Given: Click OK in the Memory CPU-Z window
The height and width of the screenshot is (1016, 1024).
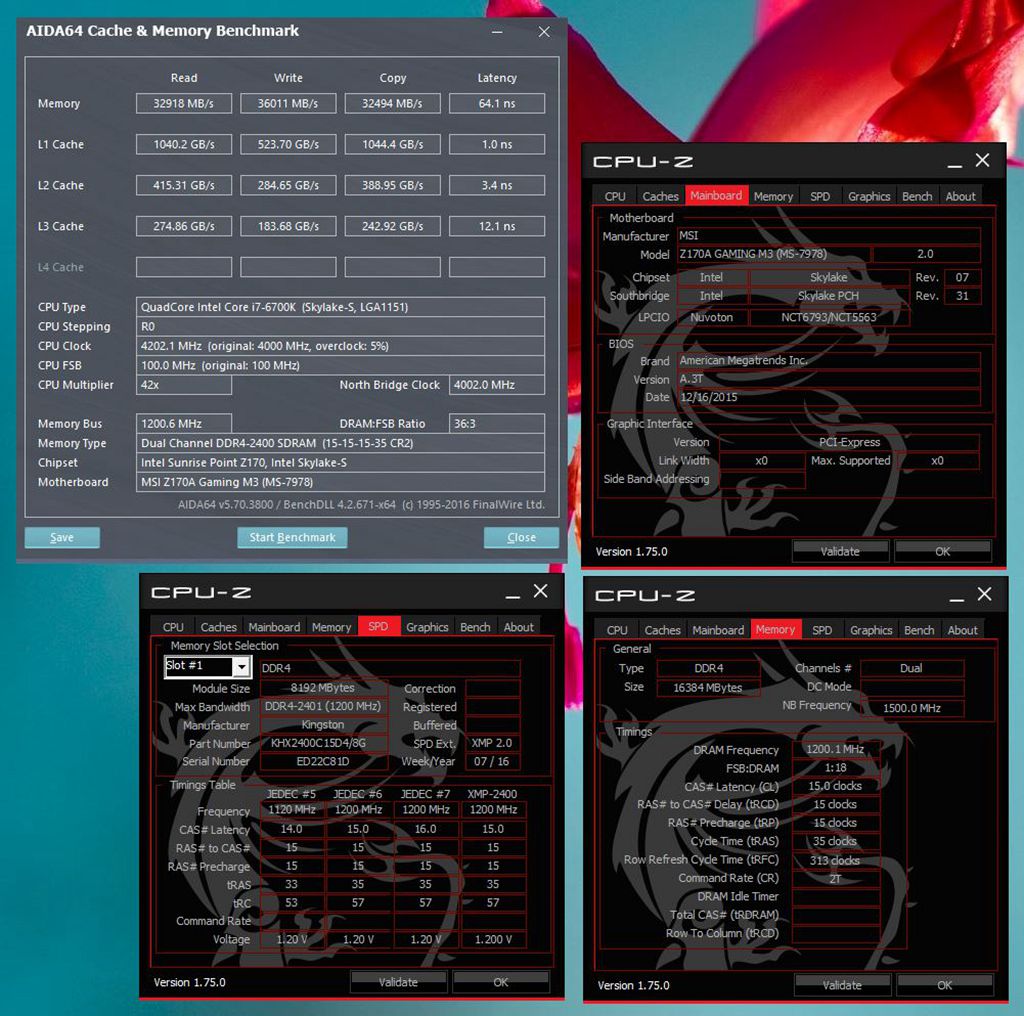Looking at the screenshot, I should coord(944,984).
